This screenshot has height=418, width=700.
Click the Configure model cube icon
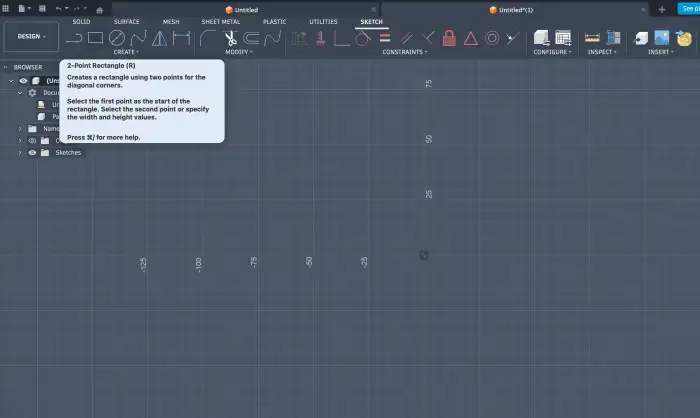pos(542,38)
